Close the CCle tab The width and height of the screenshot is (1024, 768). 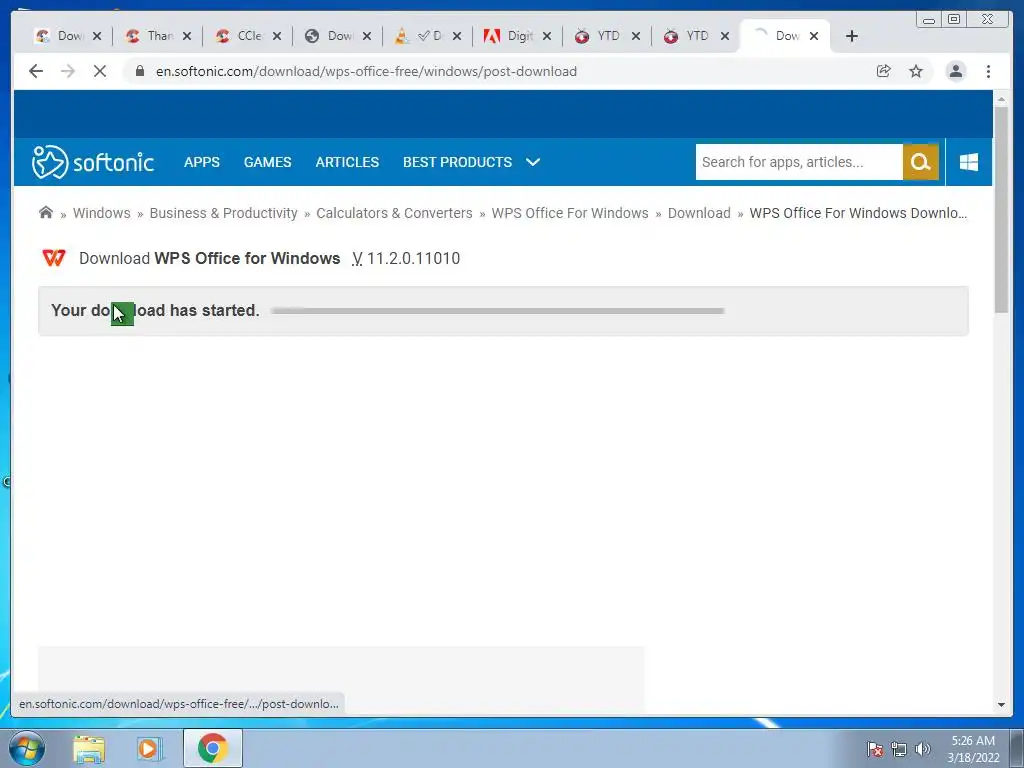click(x=277, y=36)
